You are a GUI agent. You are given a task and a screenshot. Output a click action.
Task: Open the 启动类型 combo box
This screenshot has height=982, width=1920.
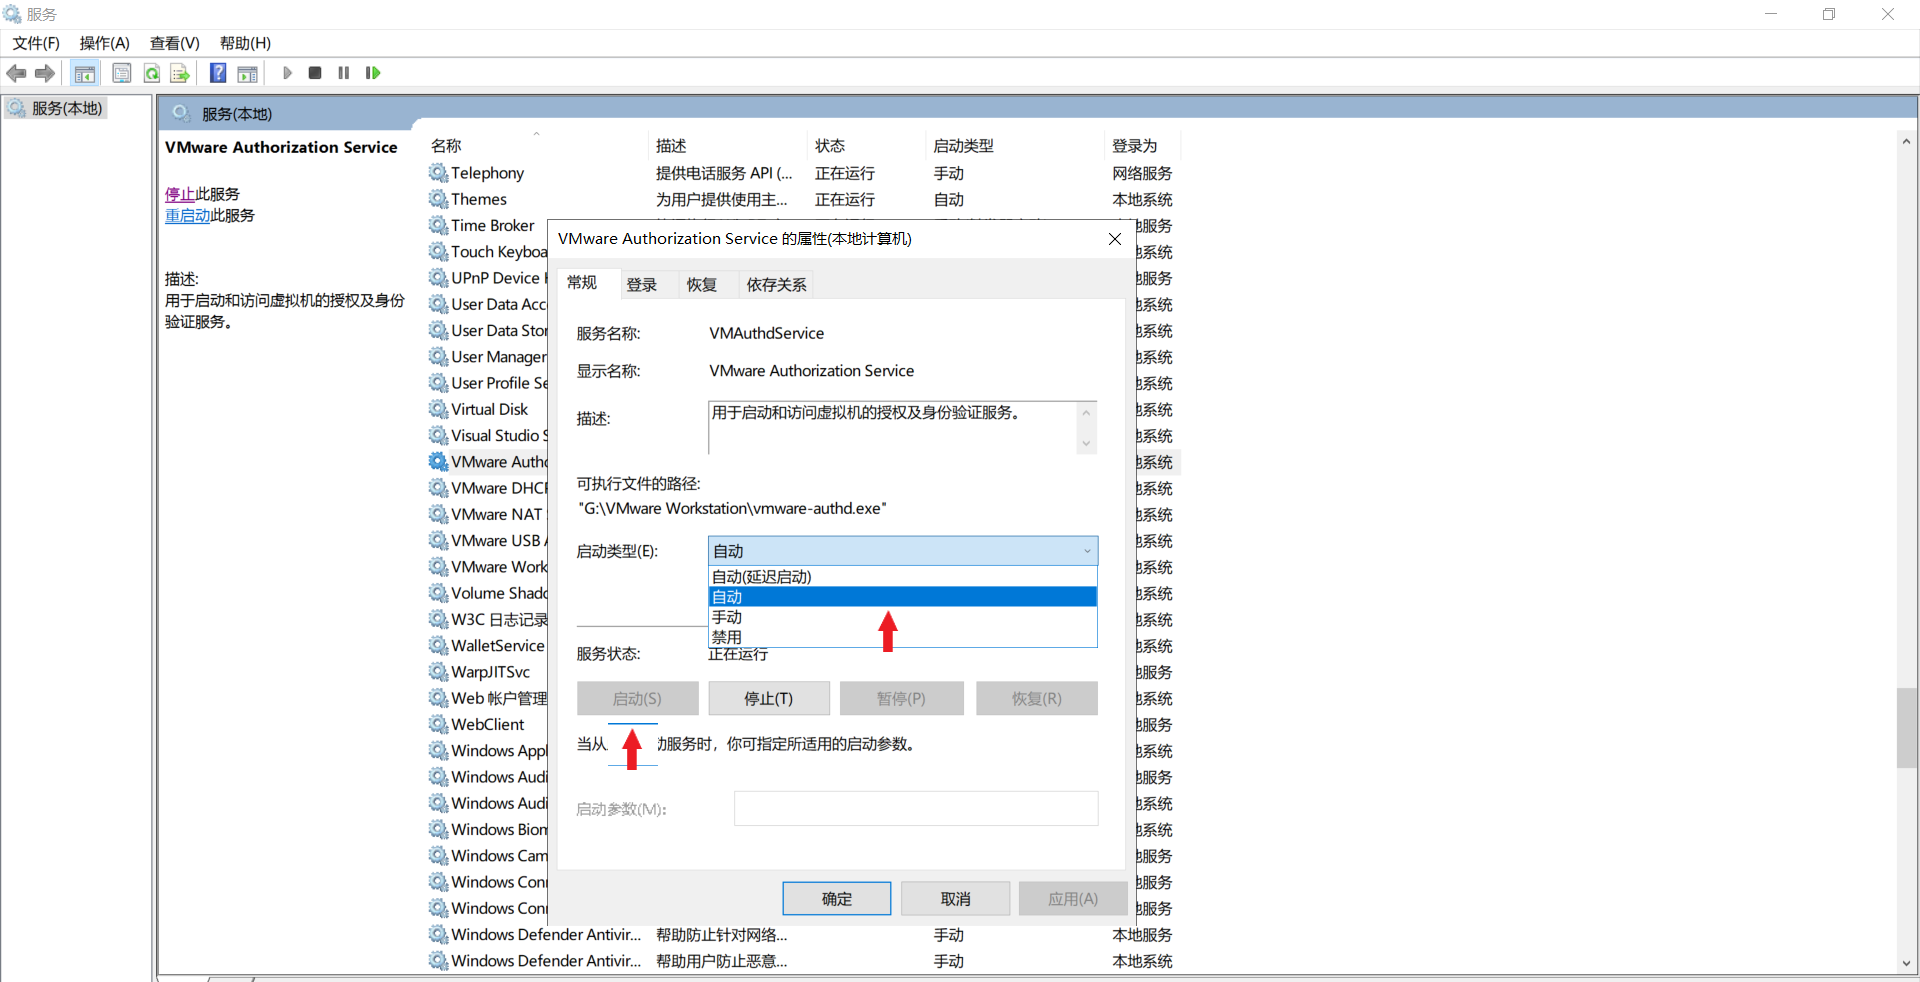(903, 551)
